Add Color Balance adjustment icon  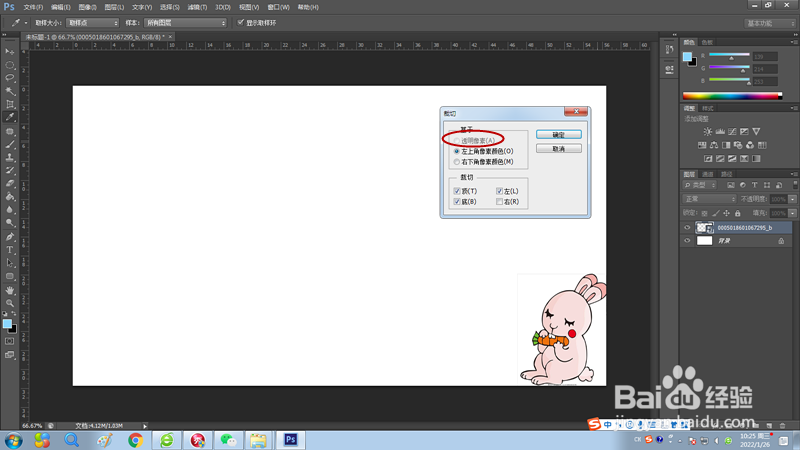tap(714, 145)
